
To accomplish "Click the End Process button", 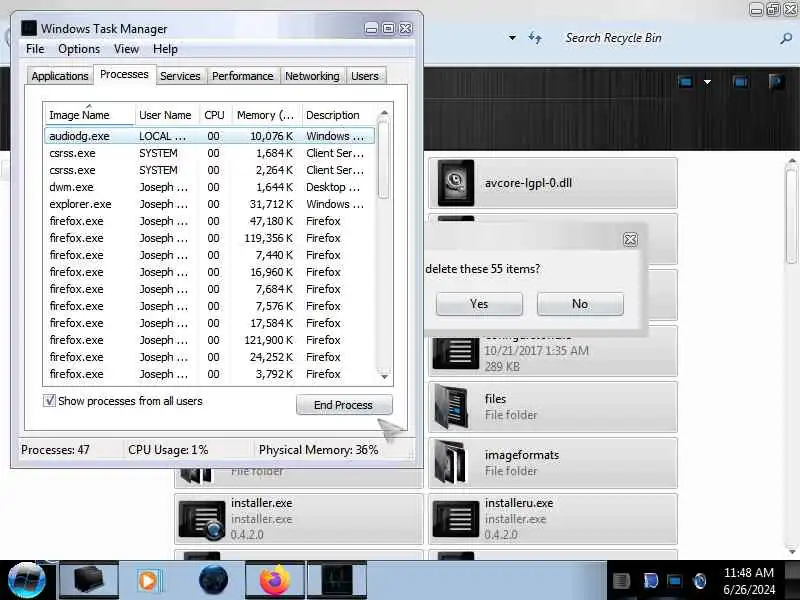I will [x=344, y=405].
